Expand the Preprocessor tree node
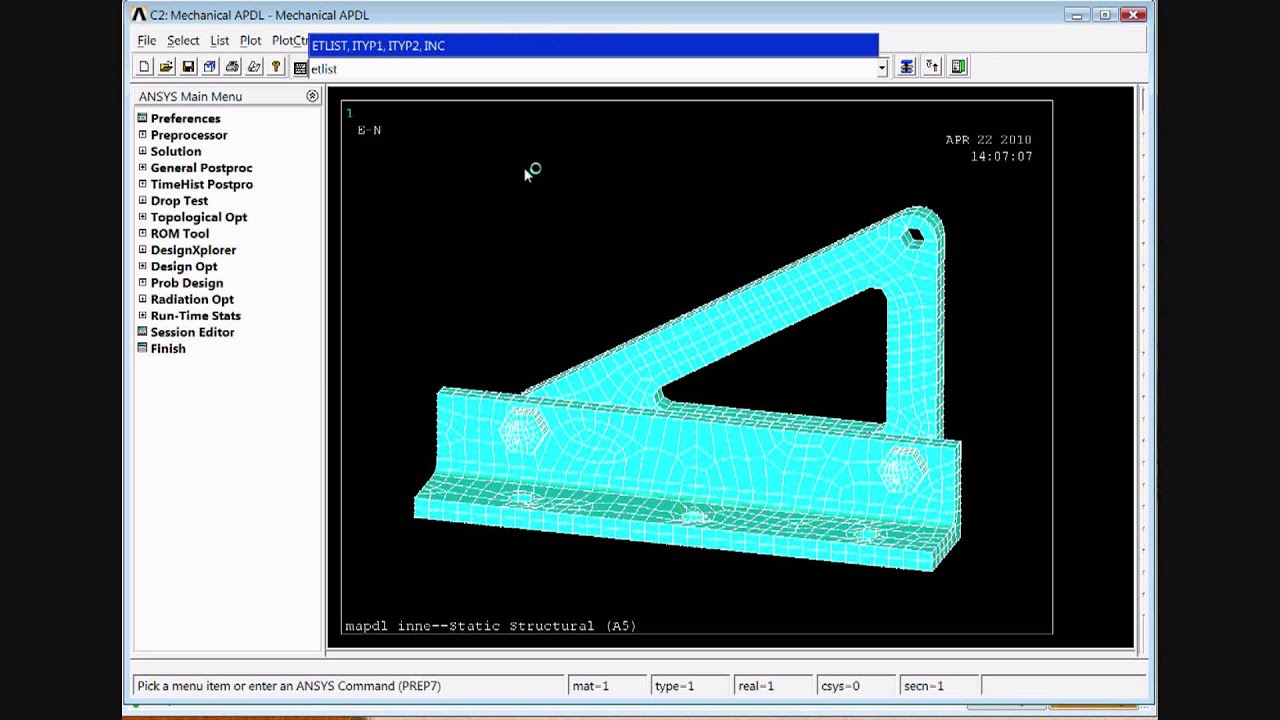The width and height of the screenshot is (1280, 720). click(x=142, y=135)
